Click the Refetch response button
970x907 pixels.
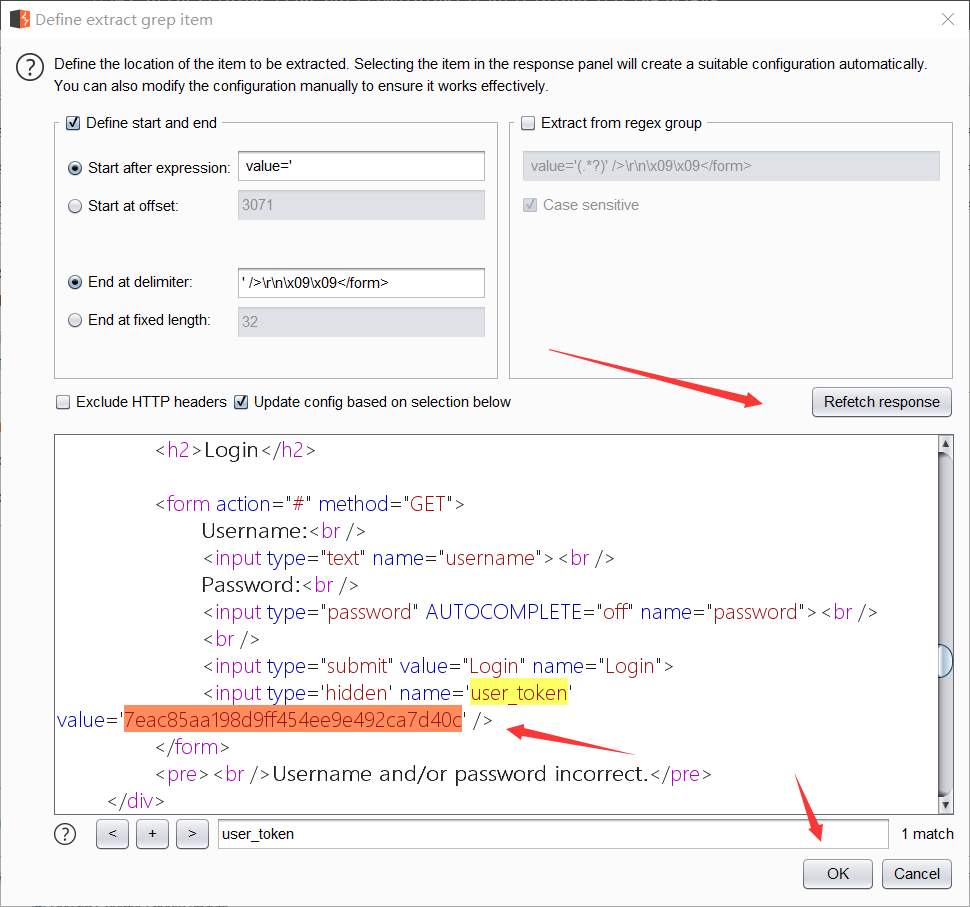point(881,402)
